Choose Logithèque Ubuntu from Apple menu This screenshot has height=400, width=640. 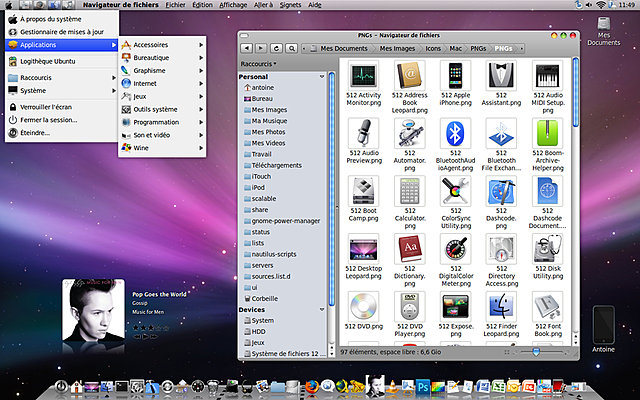tap(62, 61)
